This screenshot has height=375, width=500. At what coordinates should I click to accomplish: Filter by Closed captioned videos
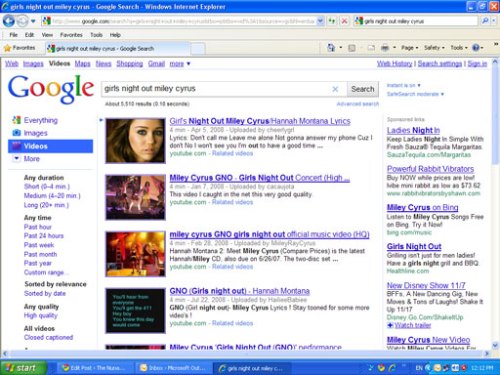click(48, 337)
